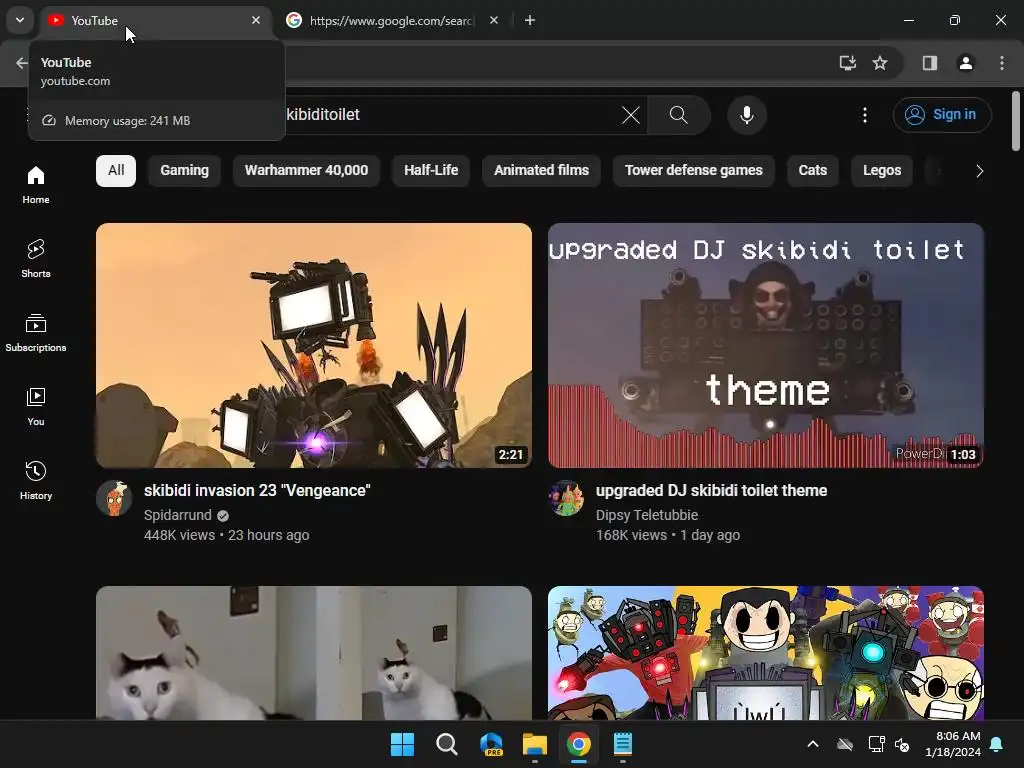Select the Legos filter chip
This screenshot has height=768, width=1024.
(882, 170)
